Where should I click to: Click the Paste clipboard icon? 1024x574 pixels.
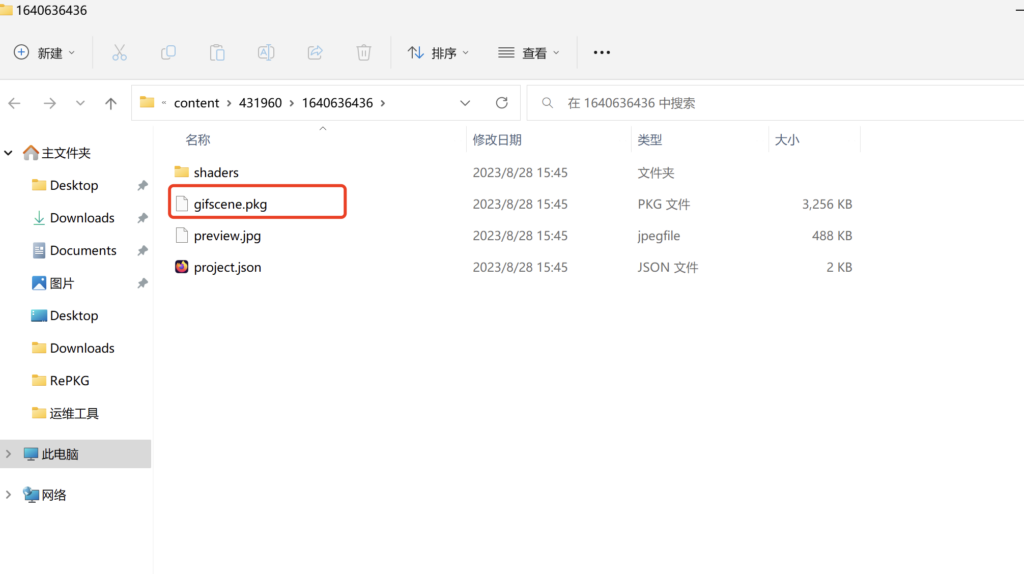pos(217,53)
